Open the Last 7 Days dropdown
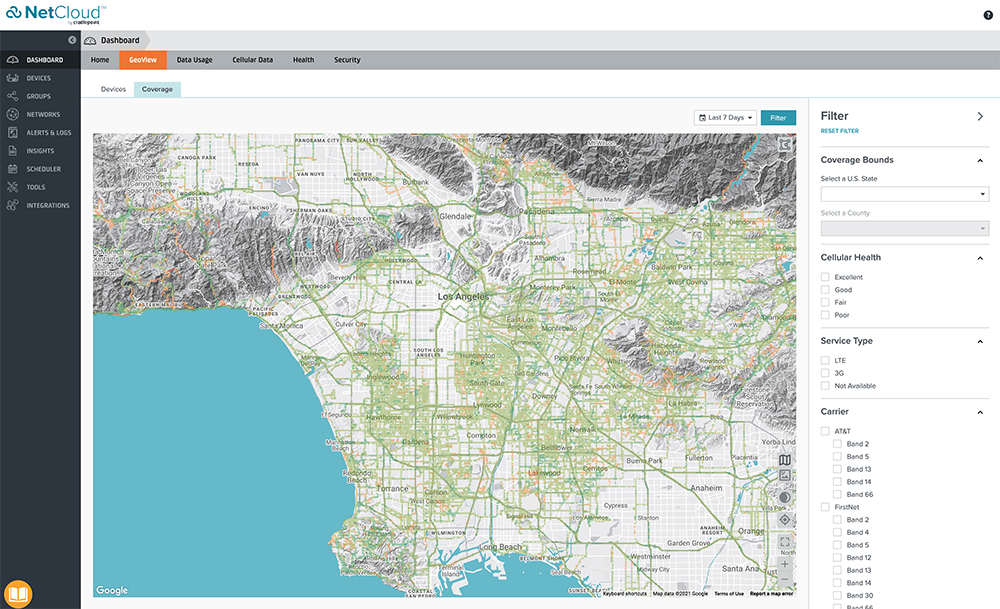The image size is (1000, 609). (x=724, y=118)
